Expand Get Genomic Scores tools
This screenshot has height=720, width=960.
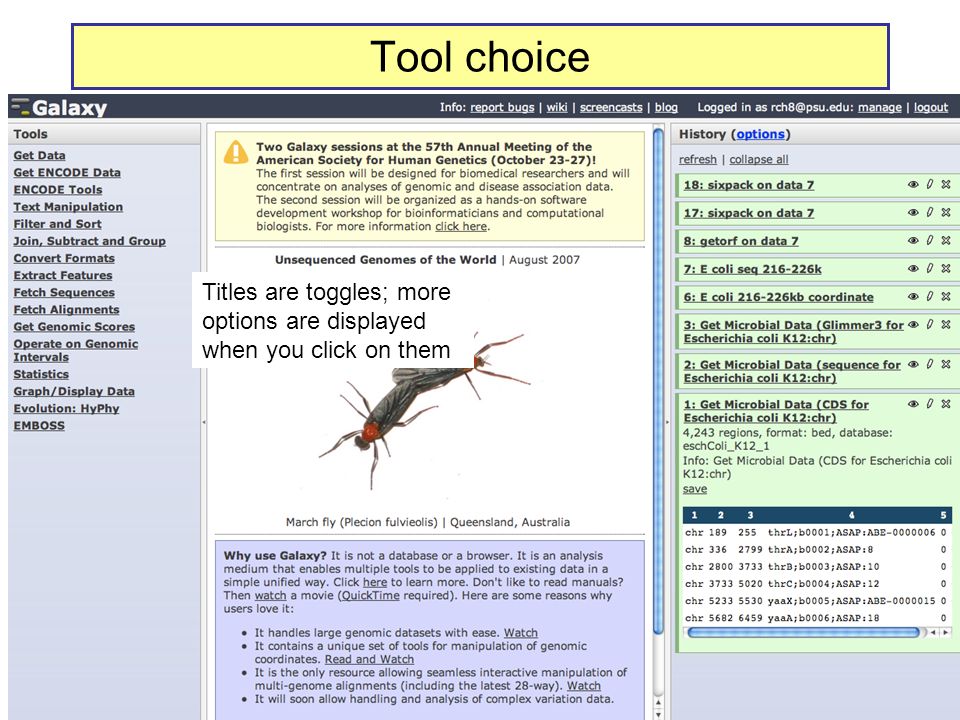[74, 327]
